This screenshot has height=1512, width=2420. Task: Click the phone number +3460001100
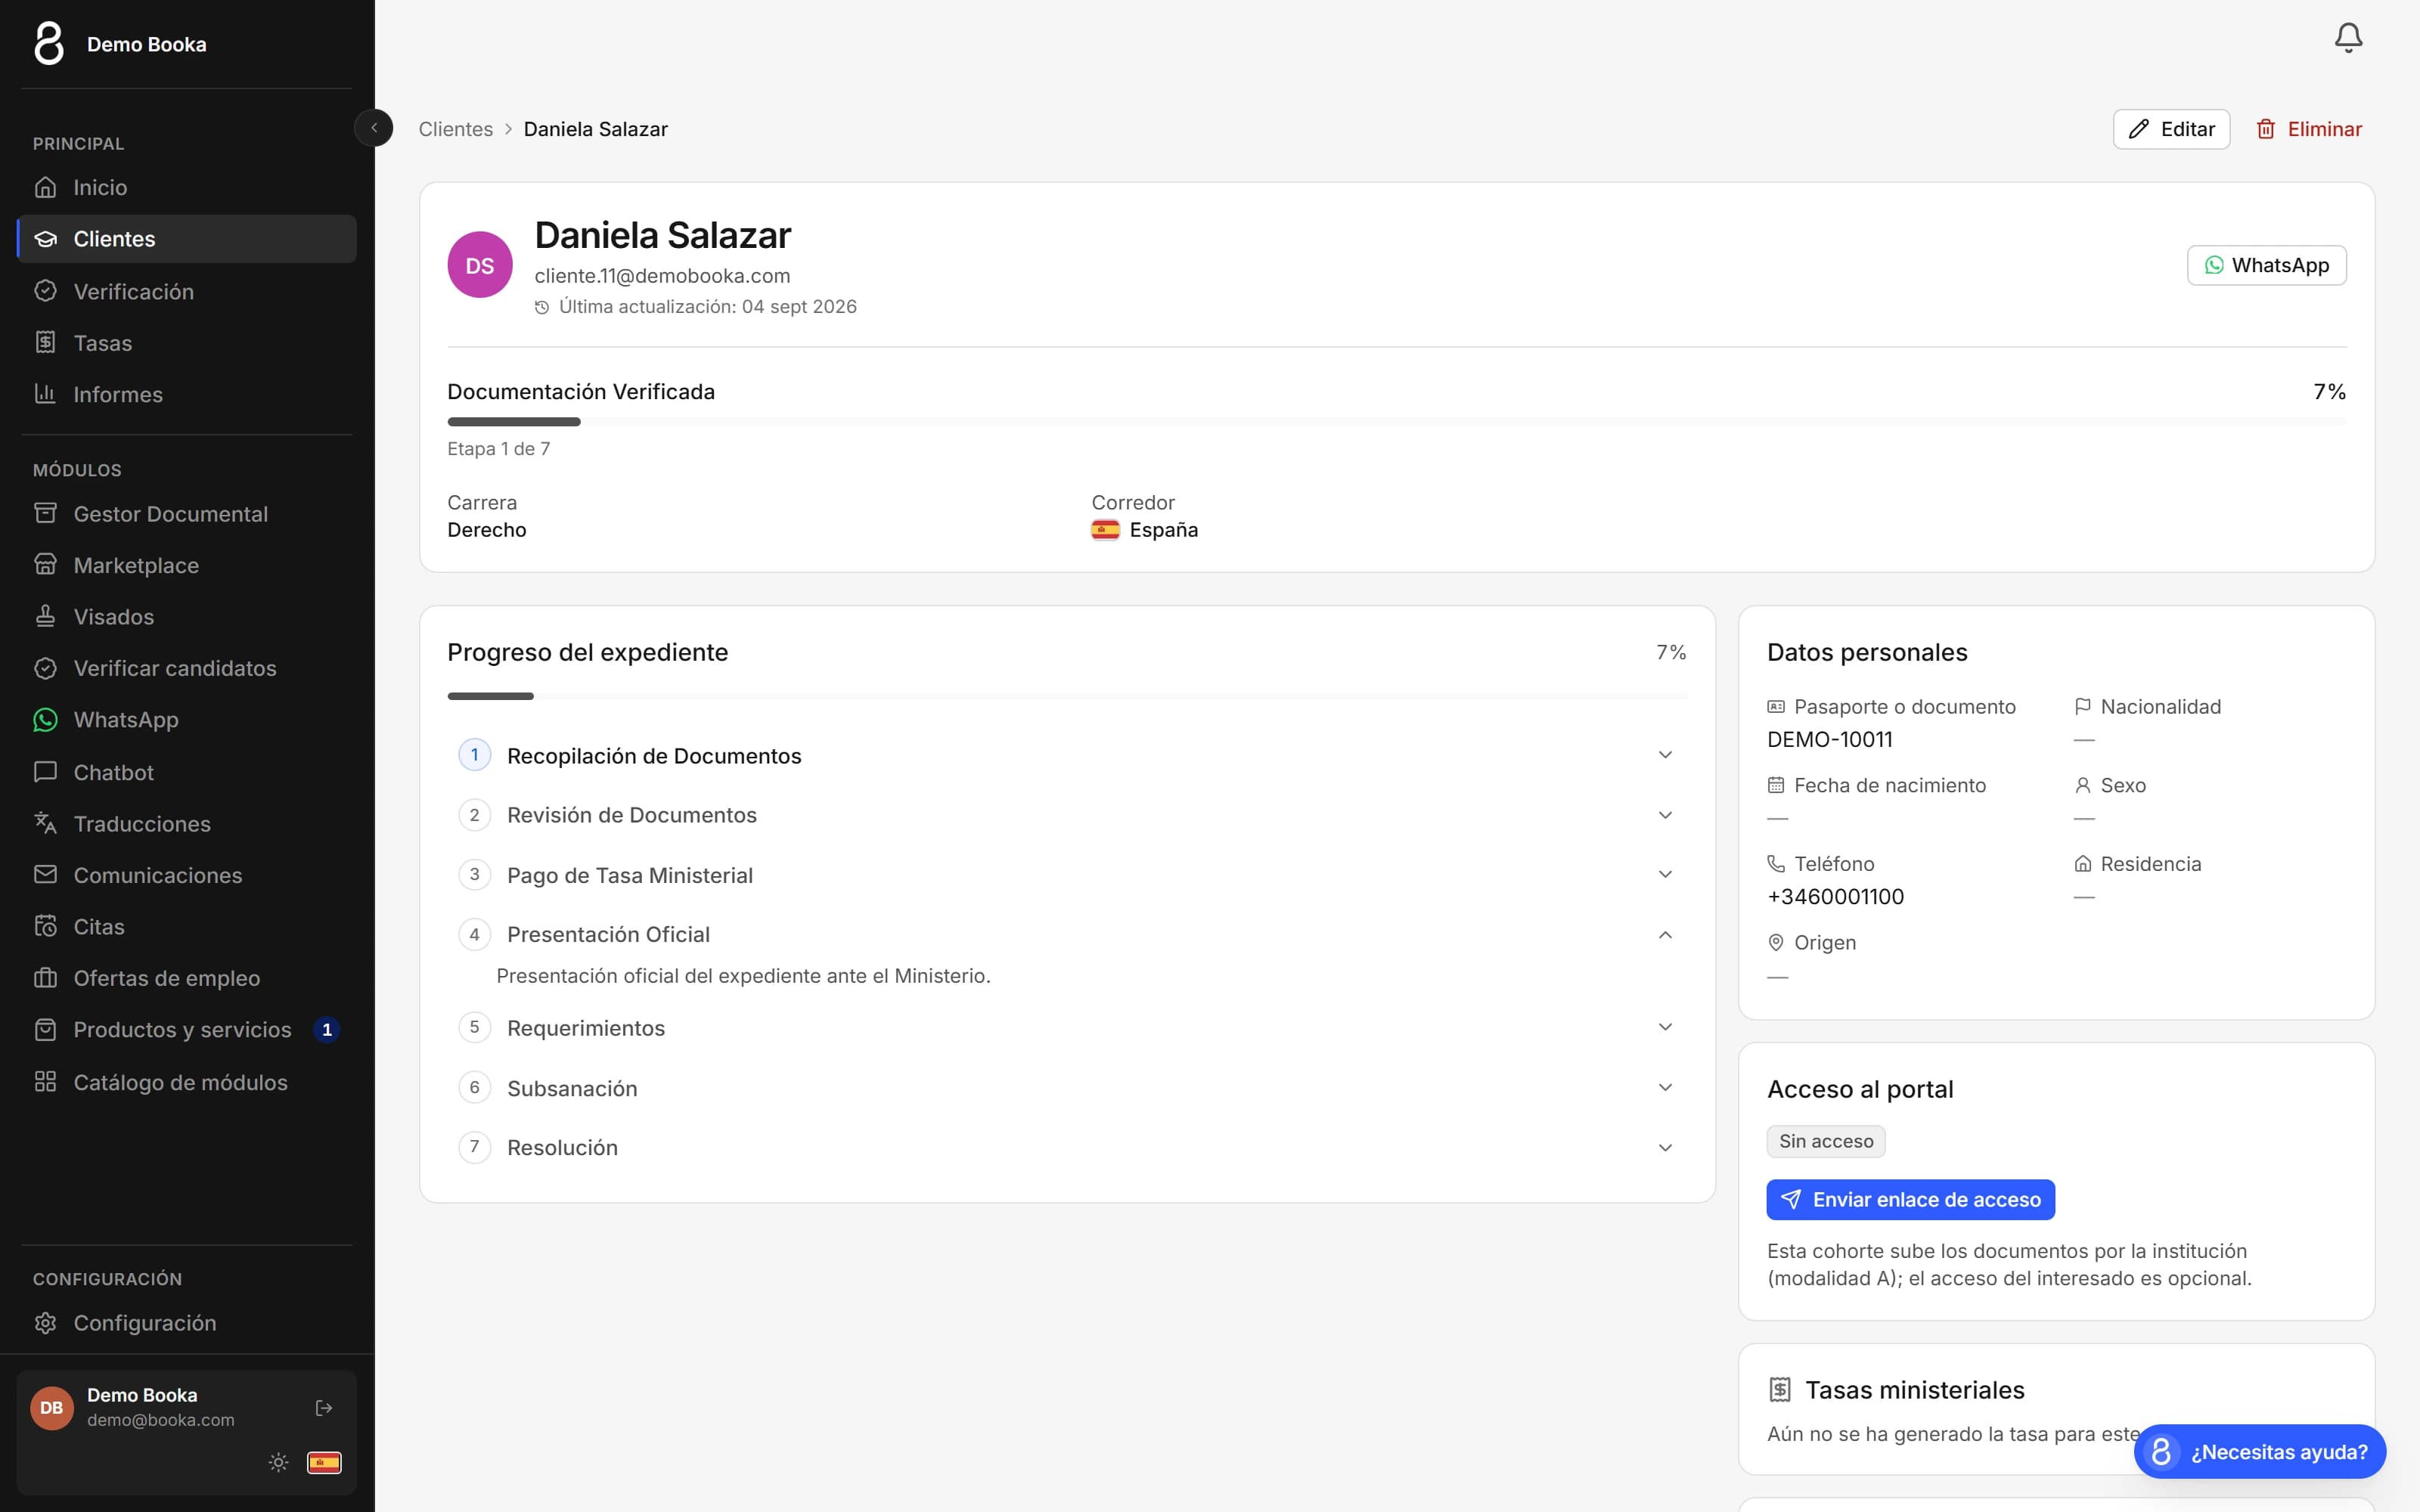tap(1835, 896)
